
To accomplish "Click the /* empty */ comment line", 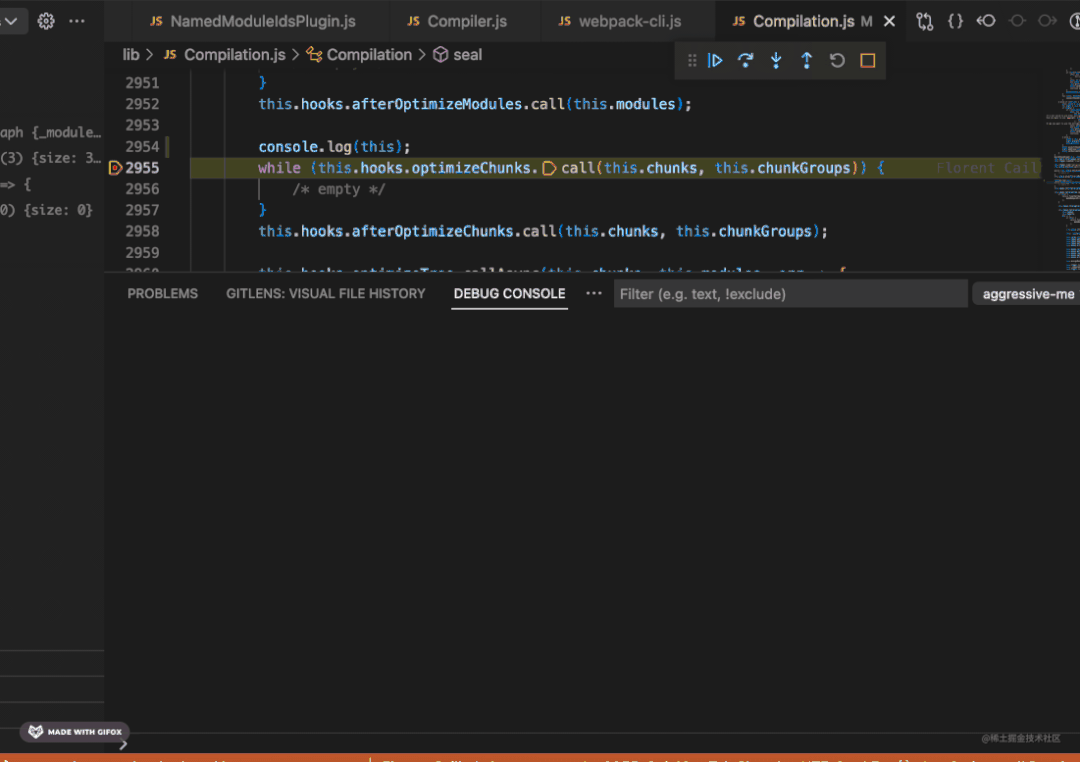I will point(338,189).
